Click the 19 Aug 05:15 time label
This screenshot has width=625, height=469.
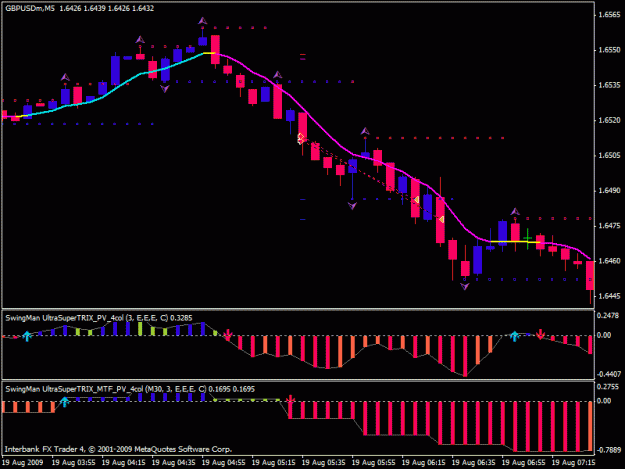(x=273, y=463)
